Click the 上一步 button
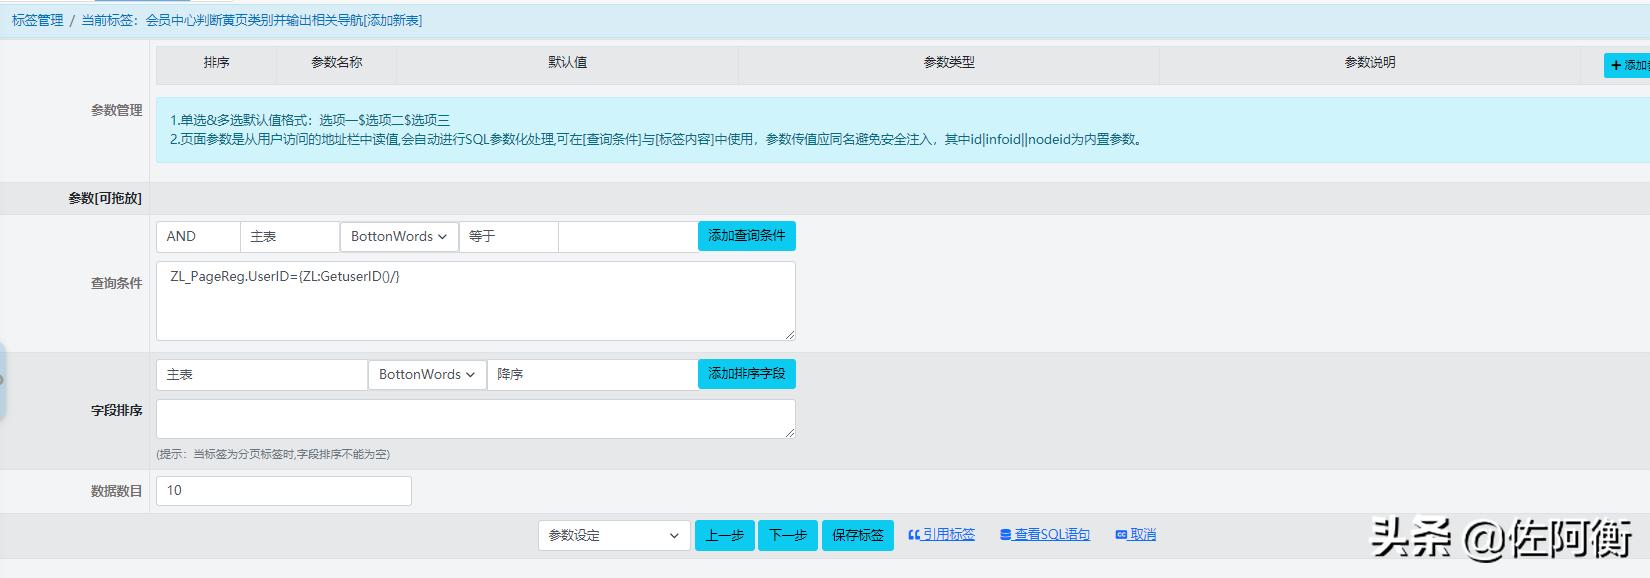The image size is (1650, 578). click(x=725, y=535)
